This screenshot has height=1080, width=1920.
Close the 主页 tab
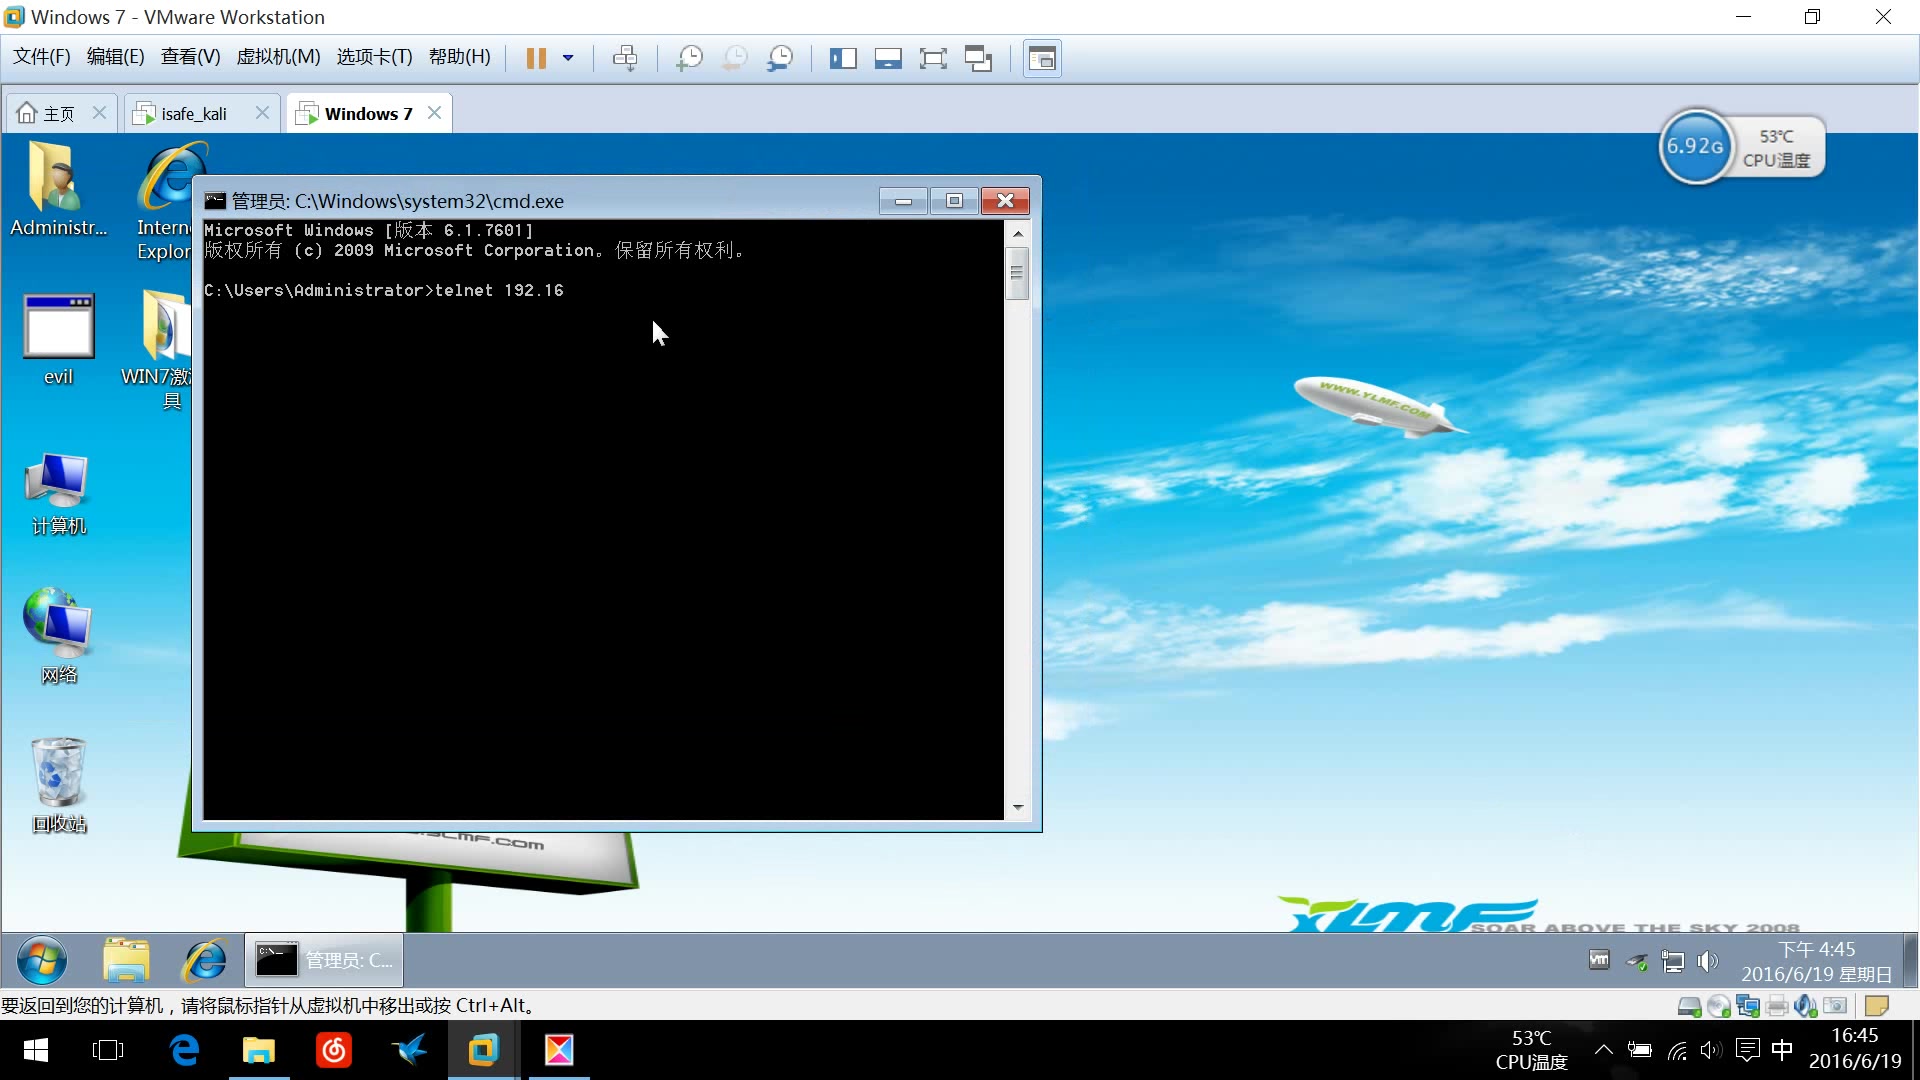tap(99, 113)
